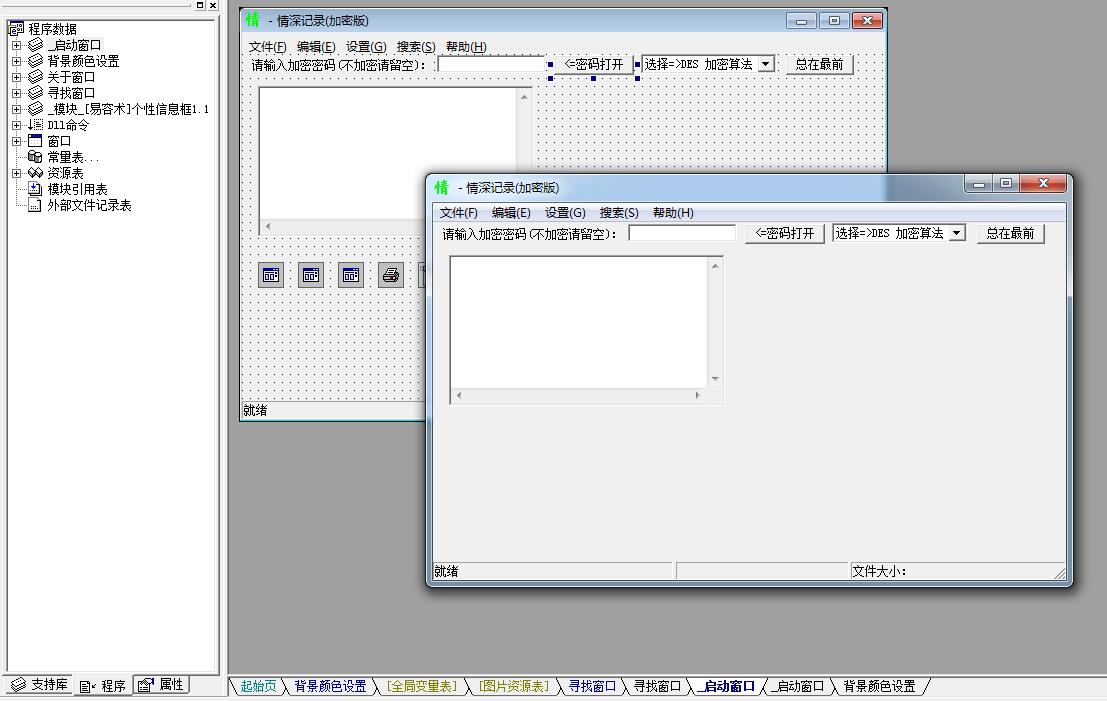Click the printer component icon in designer
The width and height of the screenshot is (1107, 701).
click(391, 275)
